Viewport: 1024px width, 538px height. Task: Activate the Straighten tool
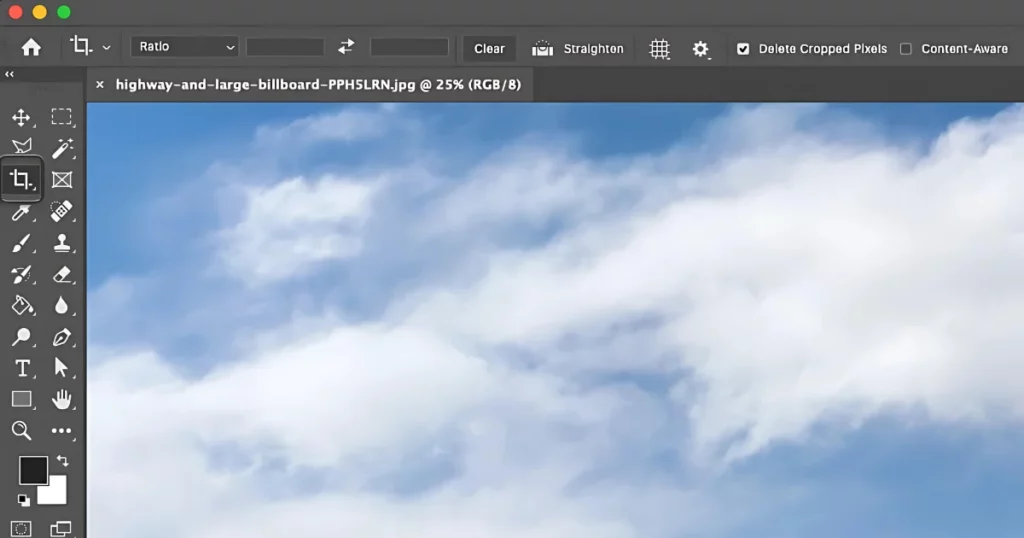[x=577, y=49]
